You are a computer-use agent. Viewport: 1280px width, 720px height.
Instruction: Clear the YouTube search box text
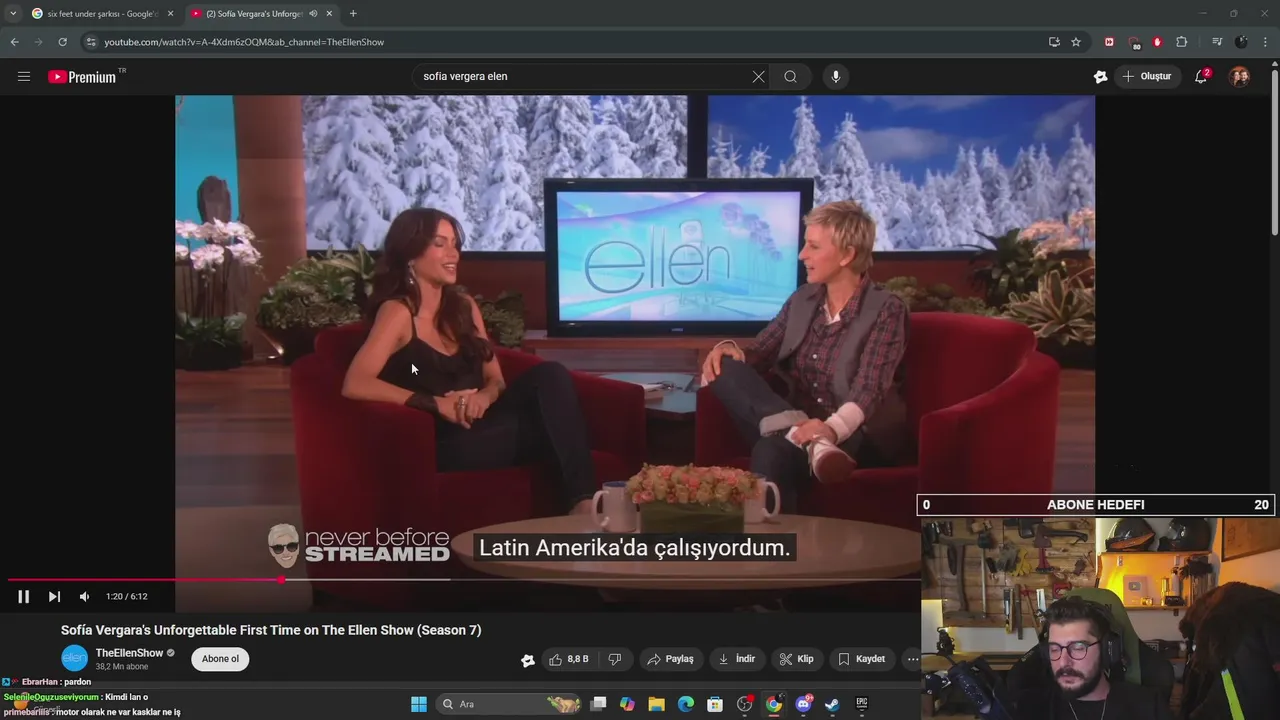[x=758, y=76]
